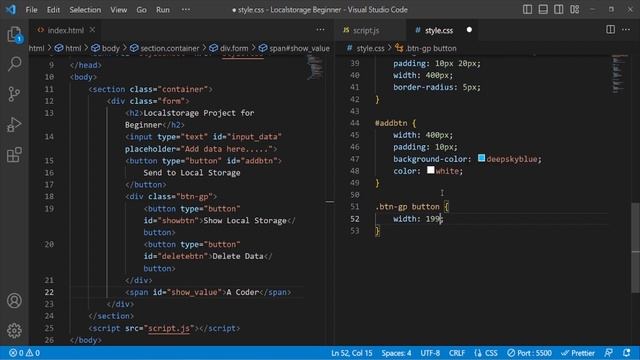The height and width of the screenshot is (360, 640).
Task: Open more actions for left editor group
Action: [x=320, y=29]
